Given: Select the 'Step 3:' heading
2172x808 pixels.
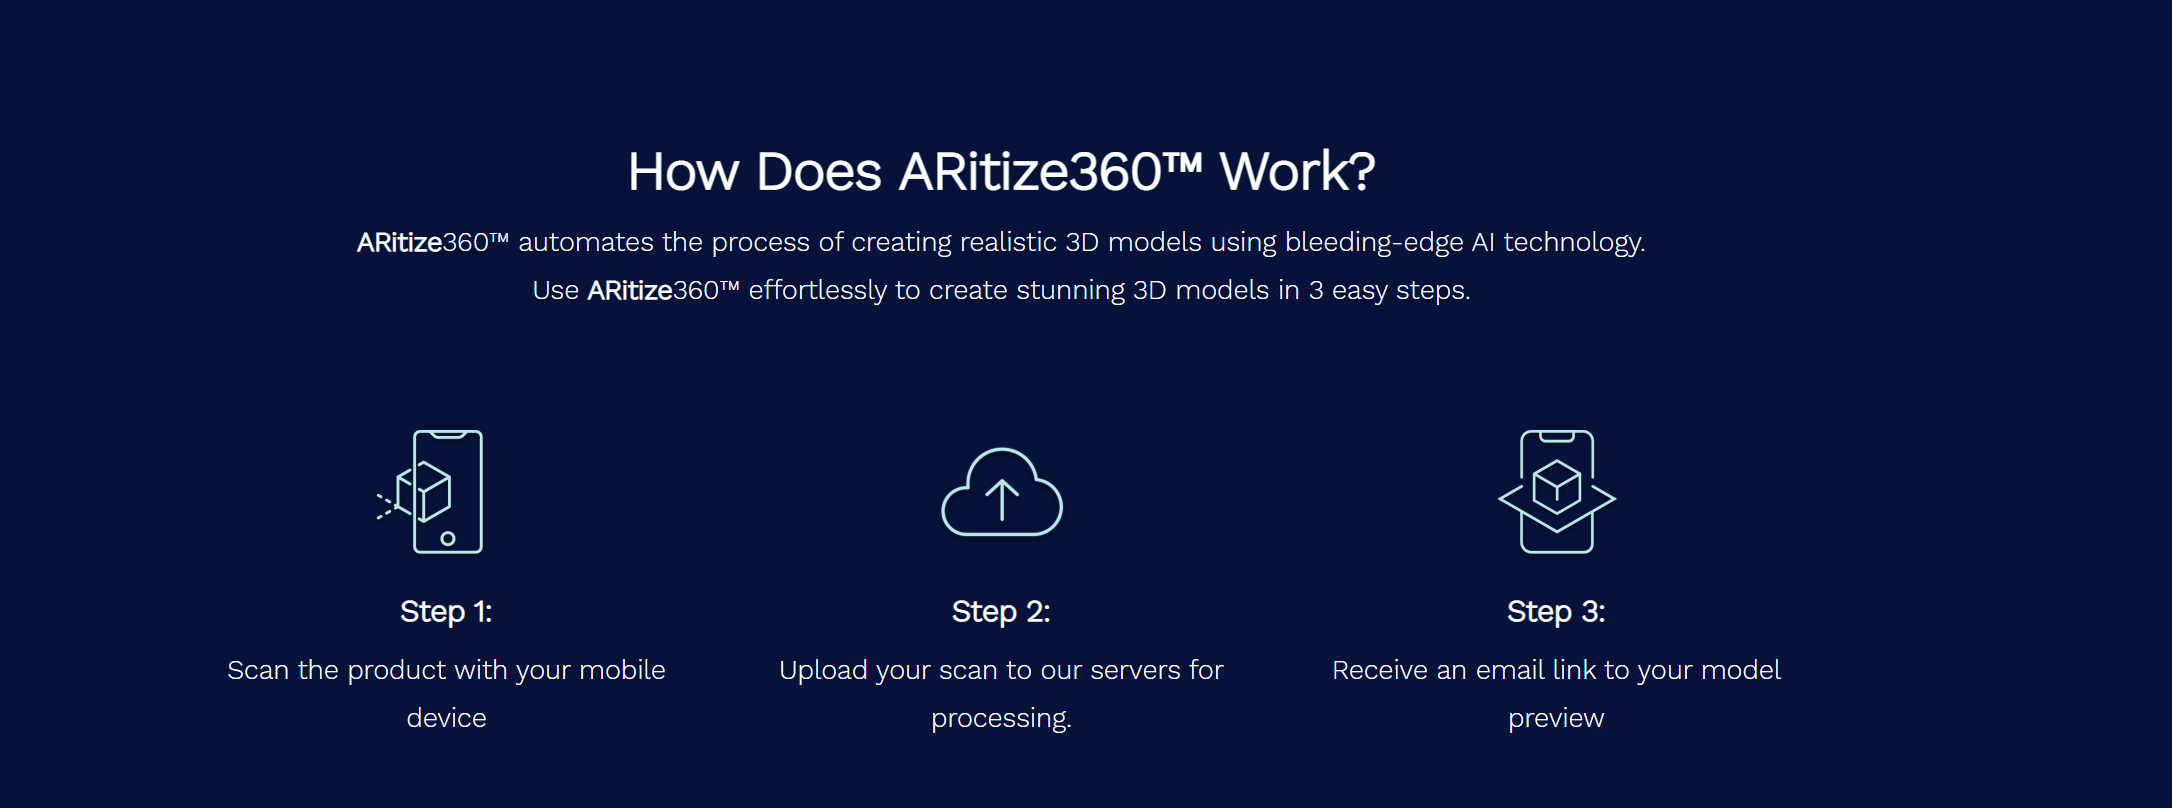Looking at the screenshot, I should [1556, 611].
